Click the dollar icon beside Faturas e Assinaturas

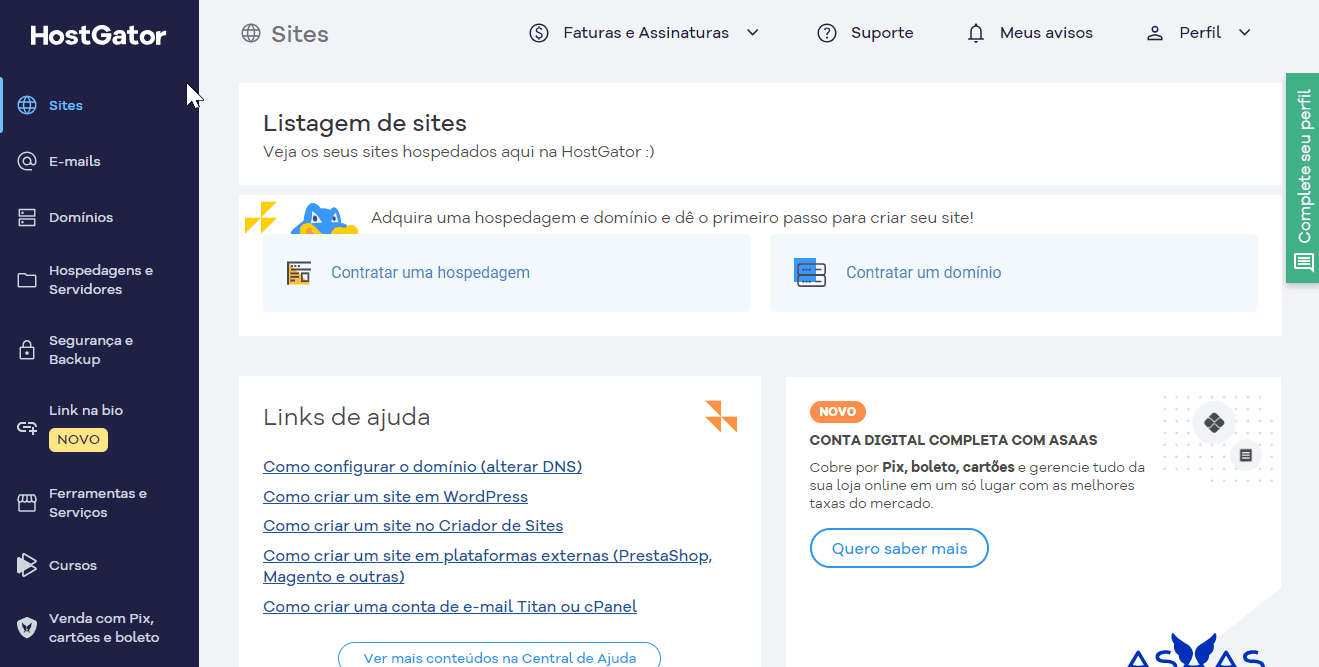(539, 33)
